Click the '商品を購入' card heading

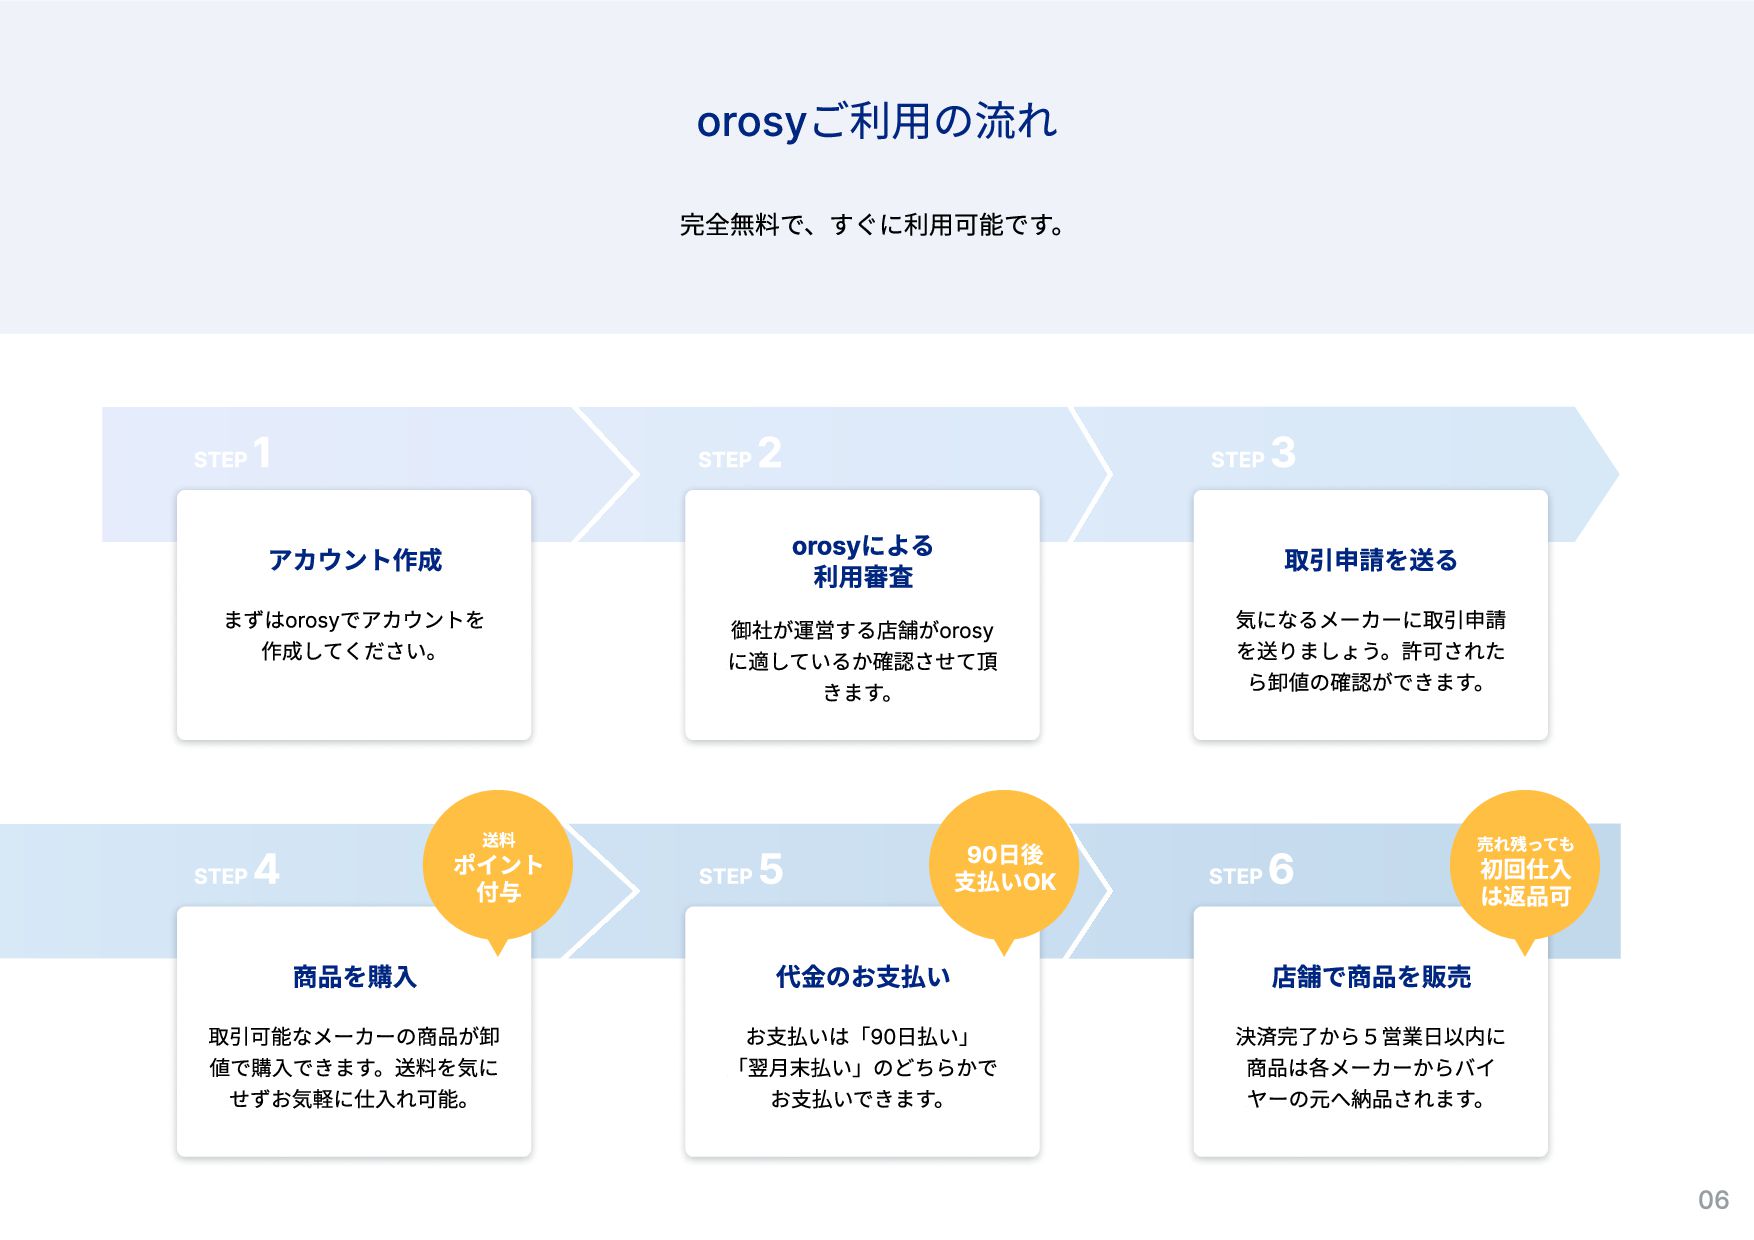(x=355, y=977)
